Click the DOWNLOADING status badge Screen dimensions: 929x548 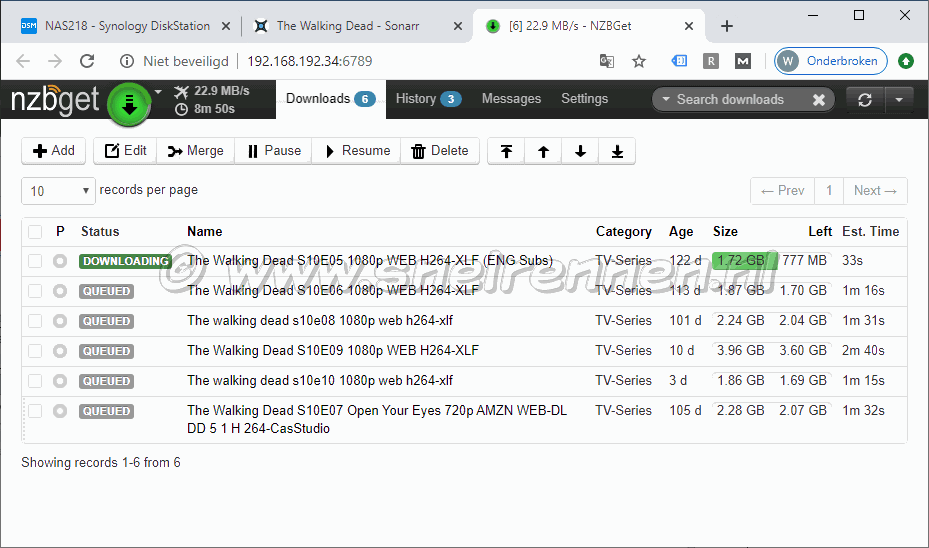click(125, 261)
